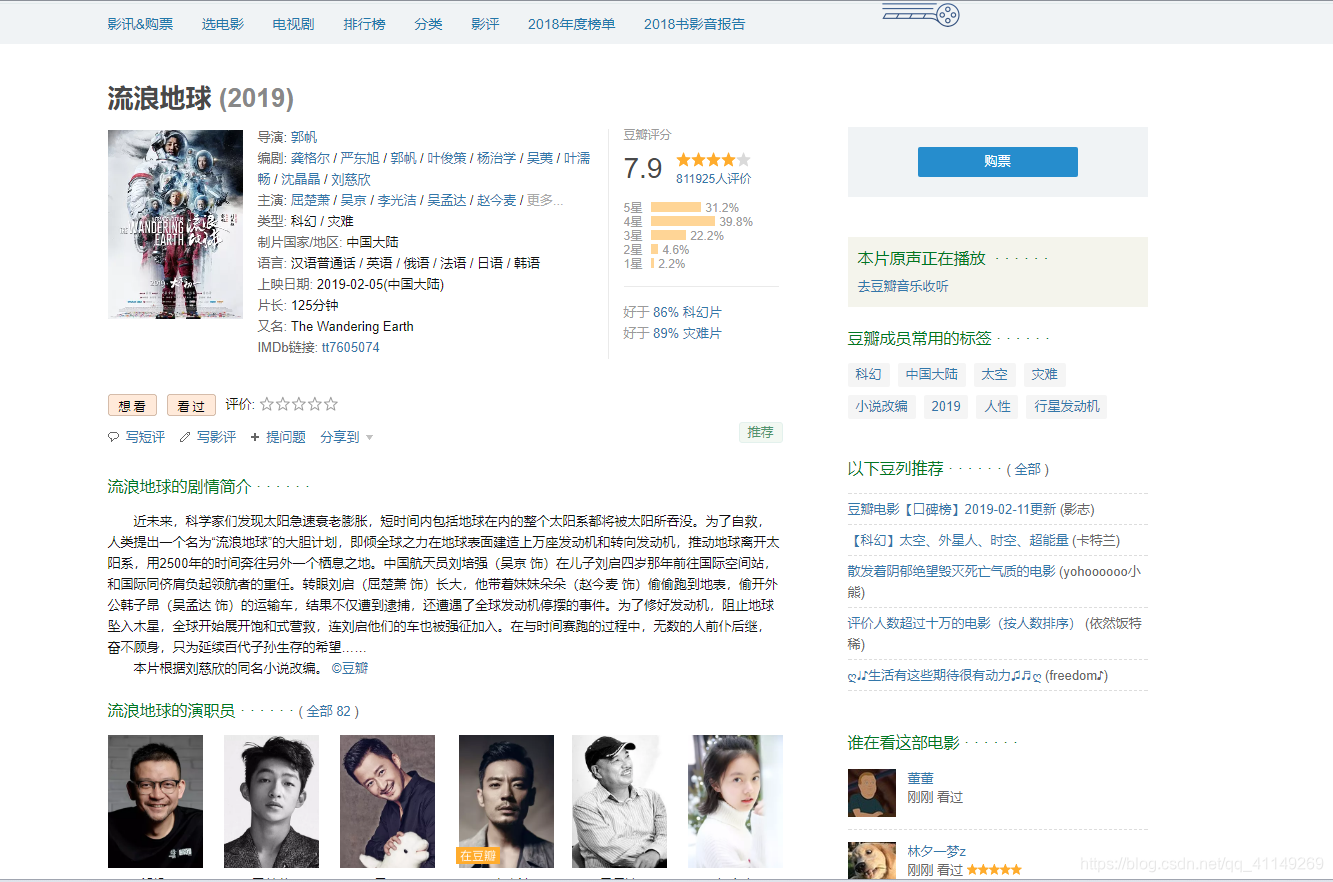Click the speech bubble icon beside 写短评

point(113,437)
